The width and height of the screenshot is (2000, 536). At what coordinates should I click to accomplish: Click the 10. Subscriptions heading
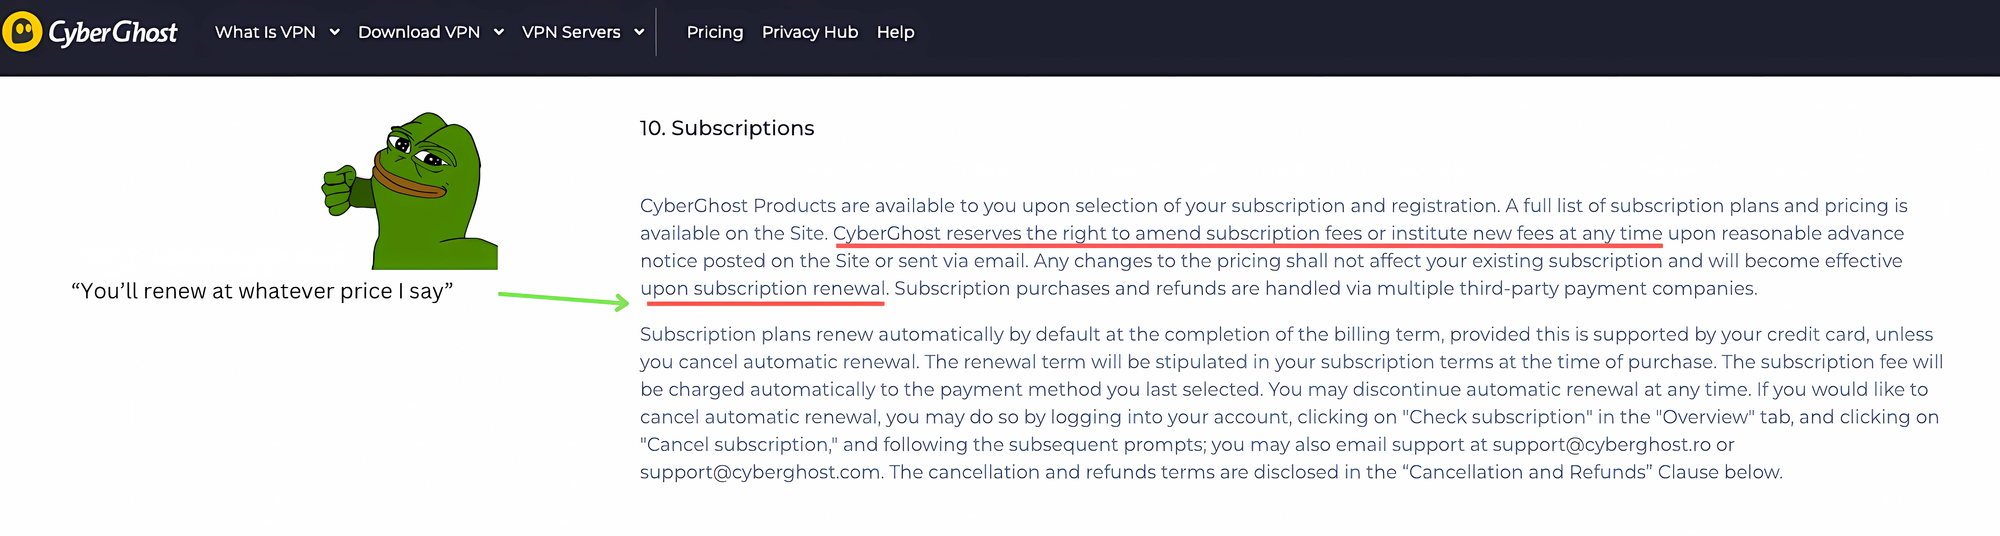727,128
